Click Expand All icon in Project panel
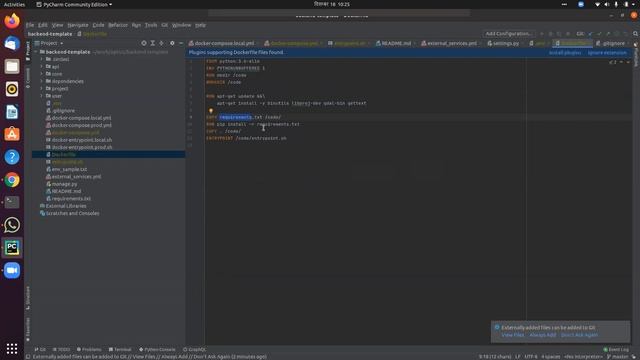The height and width of the screenshot is (360, 640). [x=153, y=43]
